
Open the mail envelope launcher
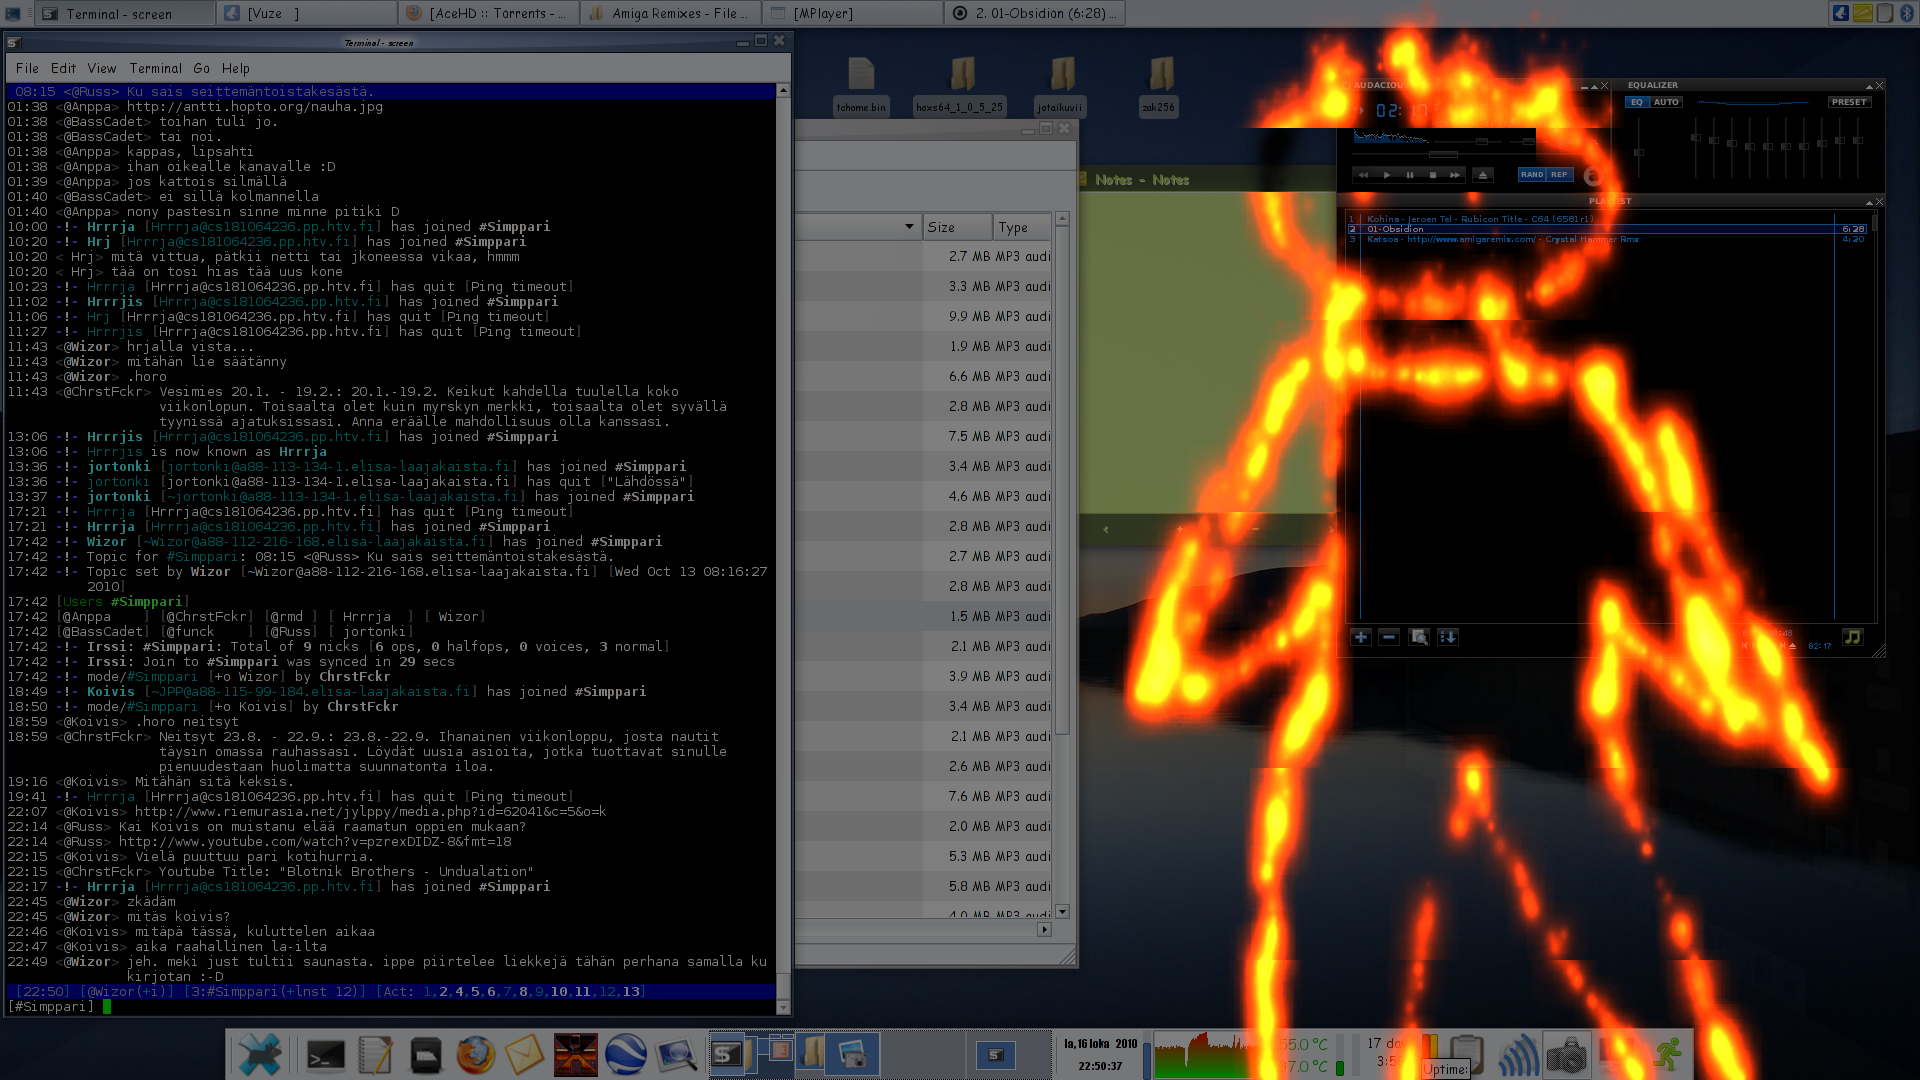pos(525,1054)
